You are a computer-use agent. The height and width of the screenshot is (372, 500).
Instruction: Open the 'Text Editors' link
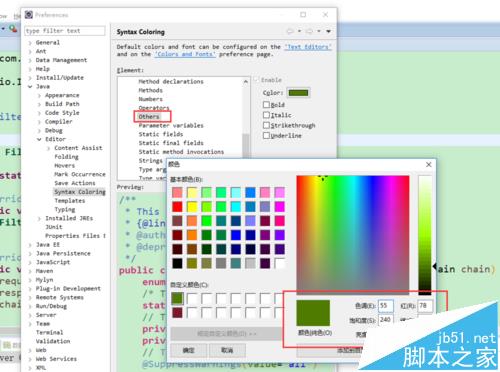tap(308, 47)
